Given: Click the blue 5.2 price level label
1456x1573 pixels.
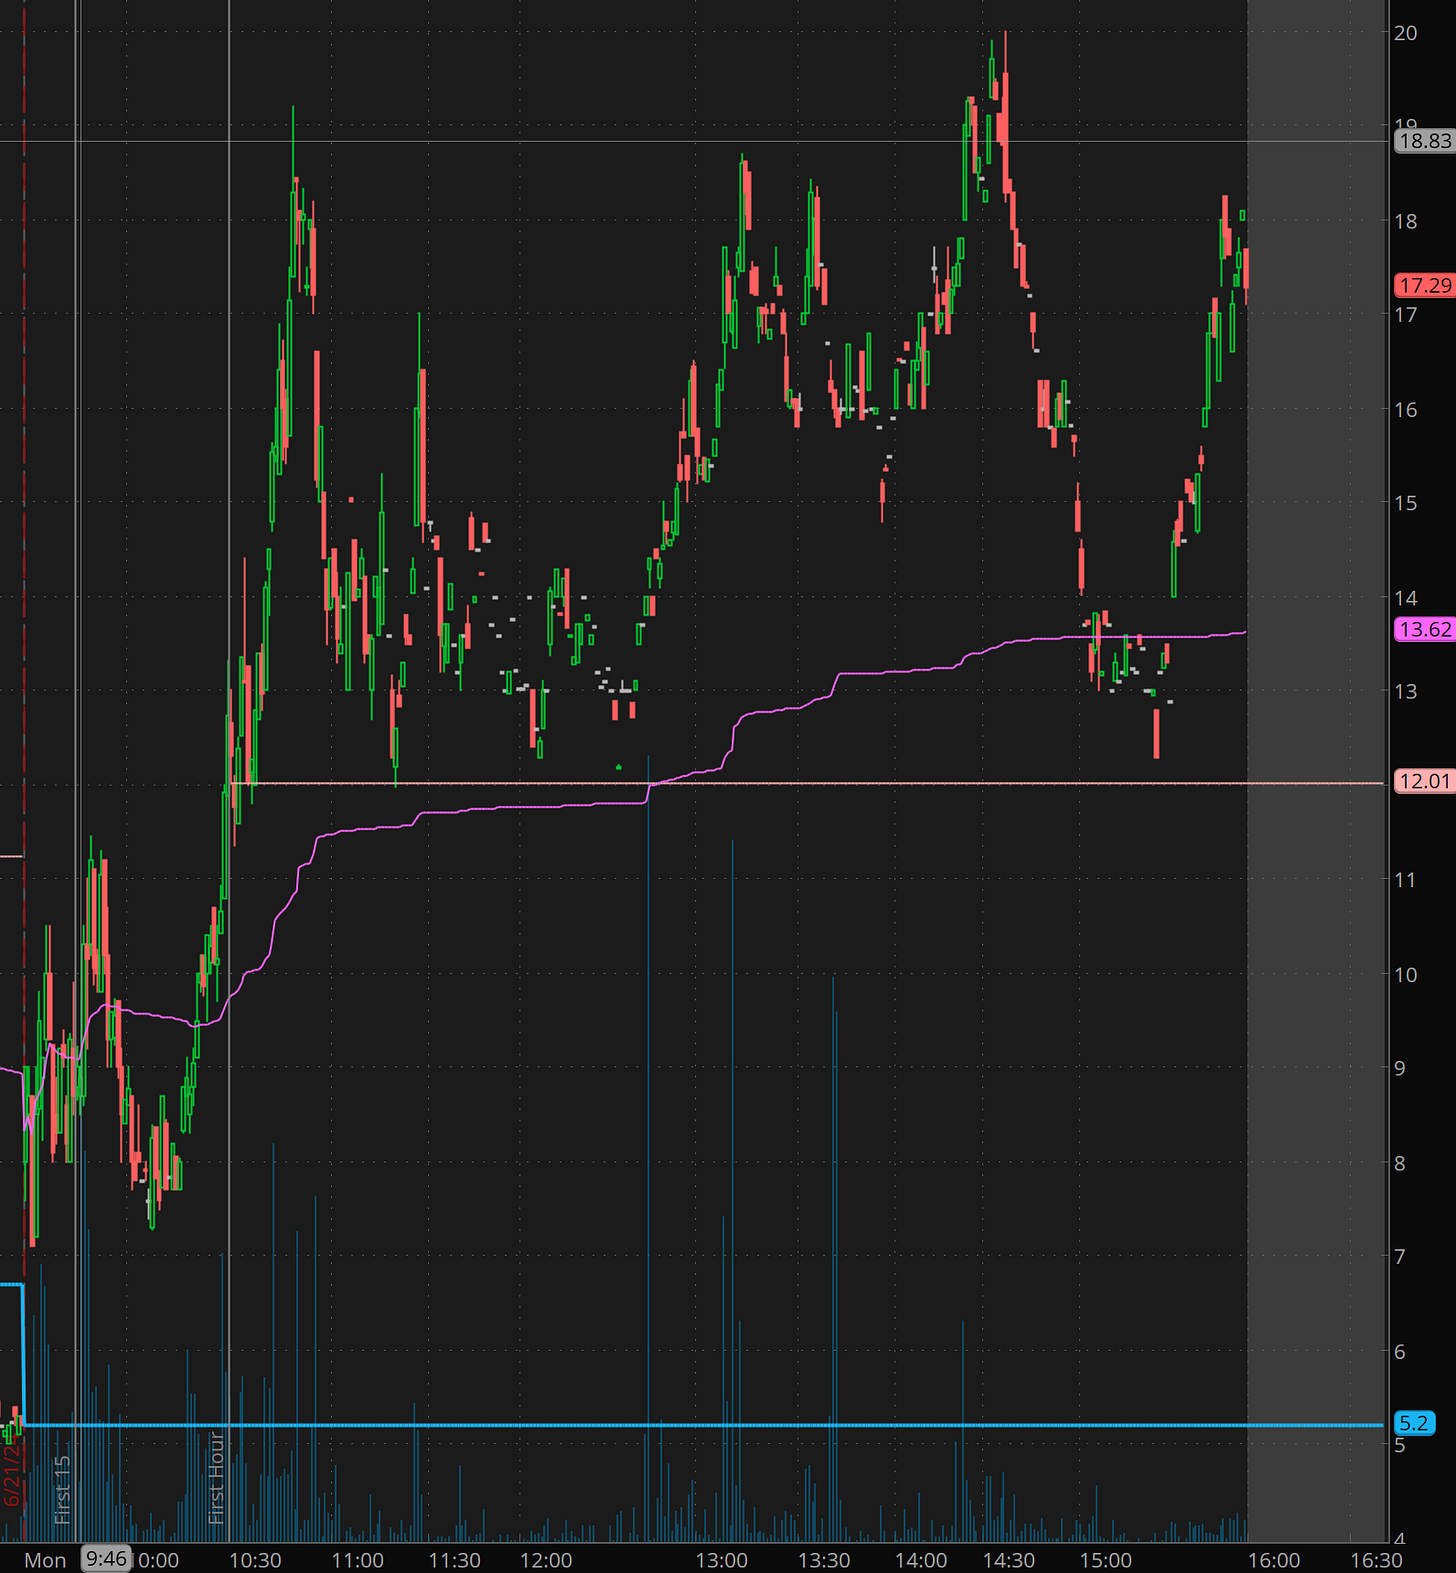Looking at the screenshot, I should point(1414,1423).
